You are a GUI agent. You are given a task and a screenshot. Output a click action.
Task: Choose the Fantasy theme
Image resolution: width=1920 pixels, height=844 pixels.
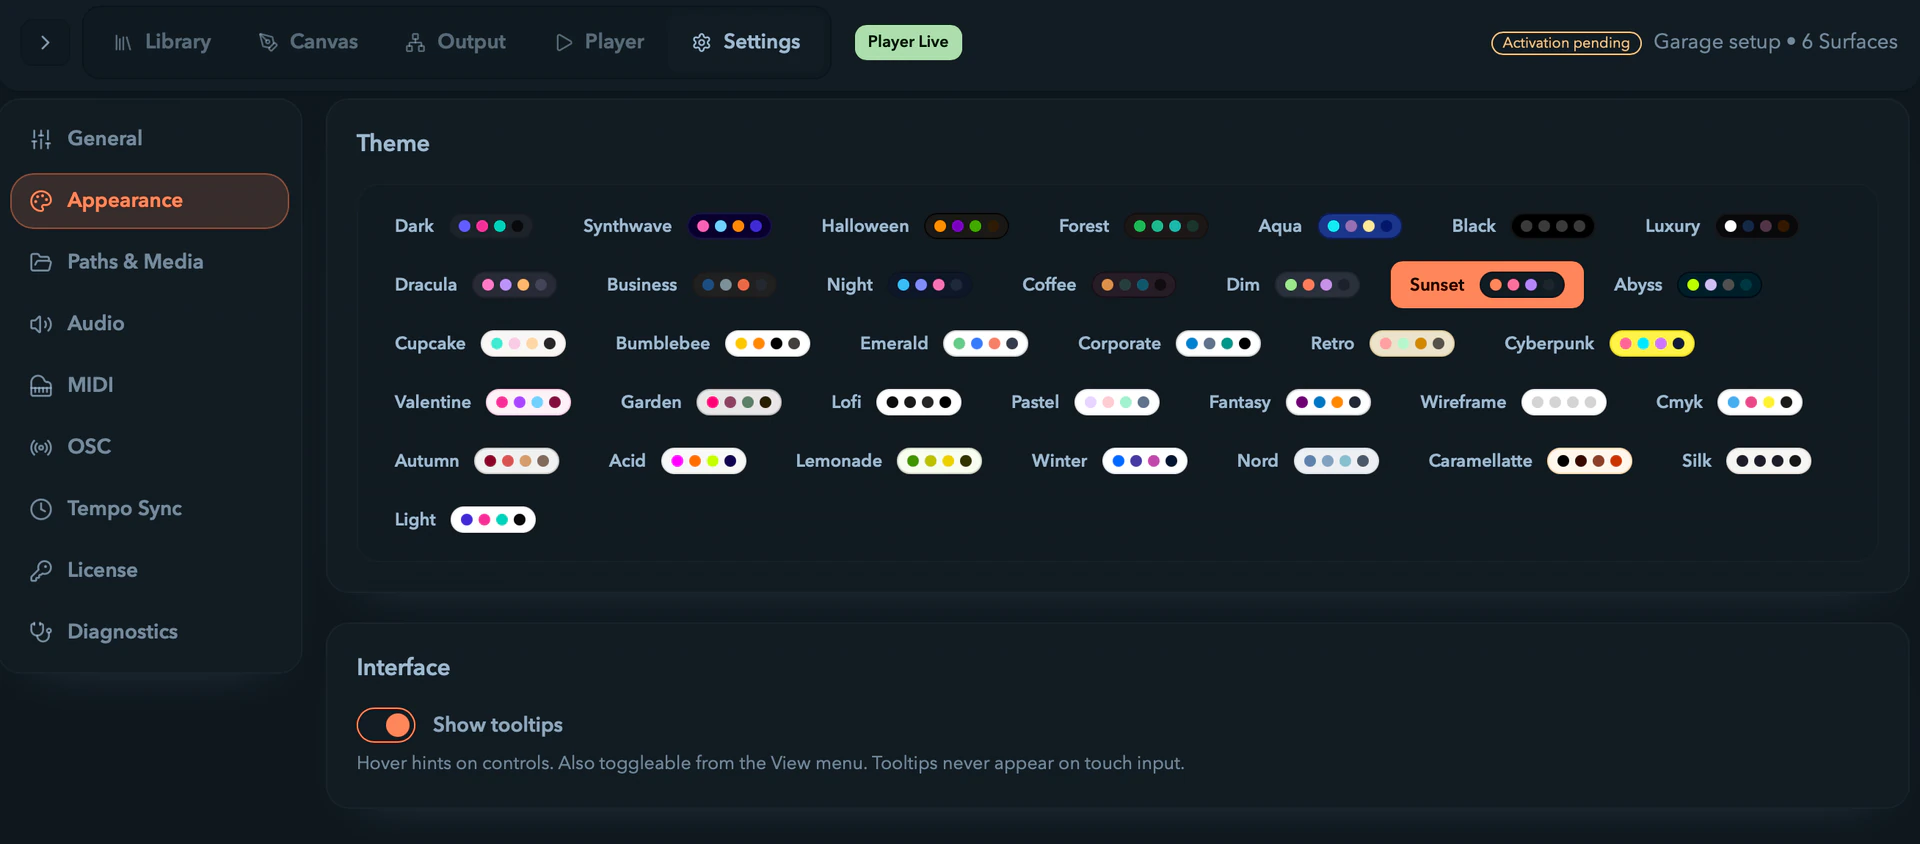point(1289,403)
